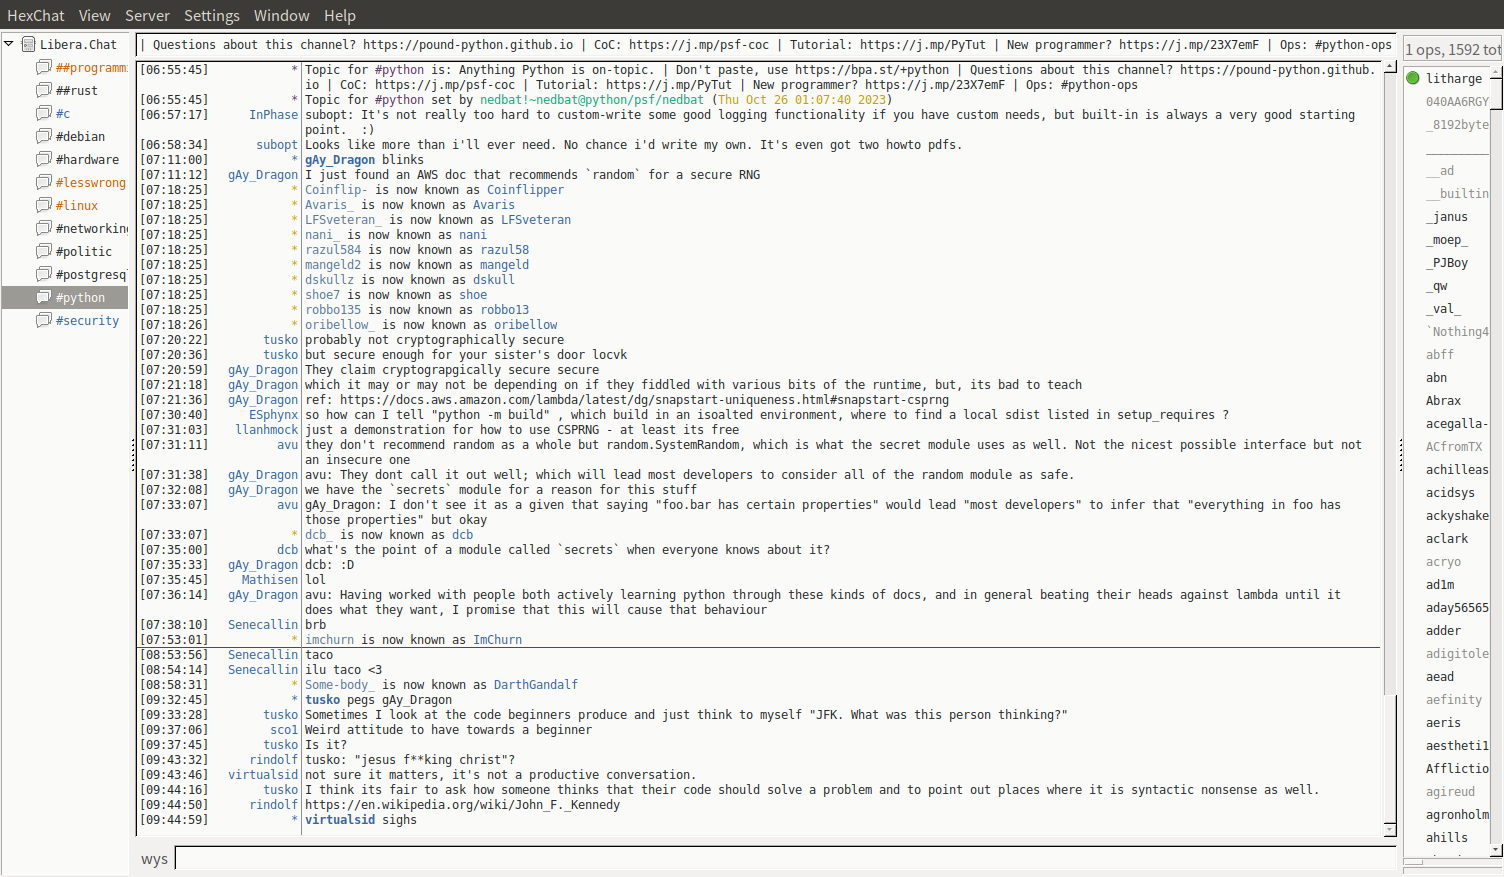Switch to the ##rust channel
1504x877 pixels.
click(77, 90)
